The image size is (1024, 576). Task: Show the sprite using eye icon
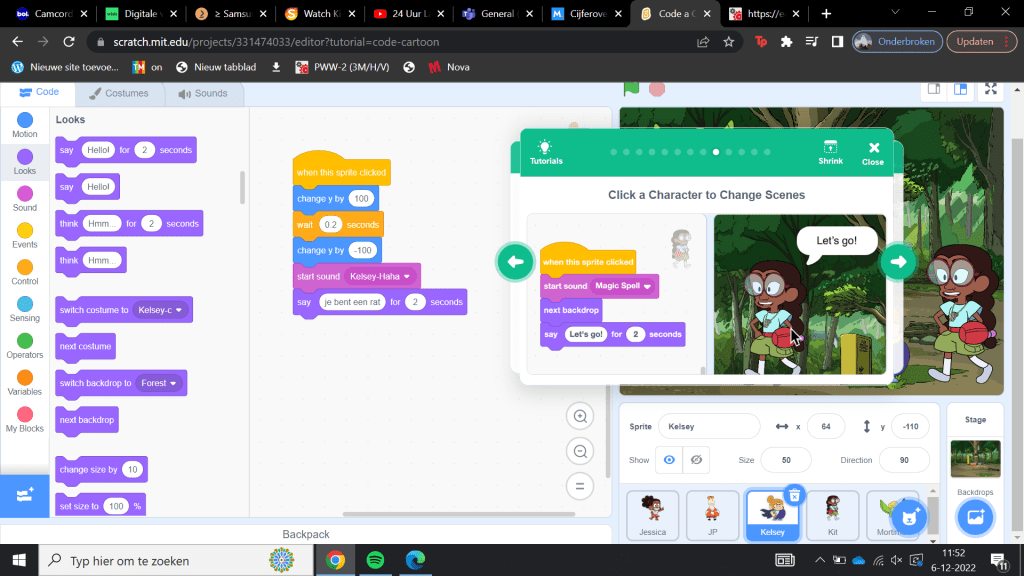click(669, 460)
